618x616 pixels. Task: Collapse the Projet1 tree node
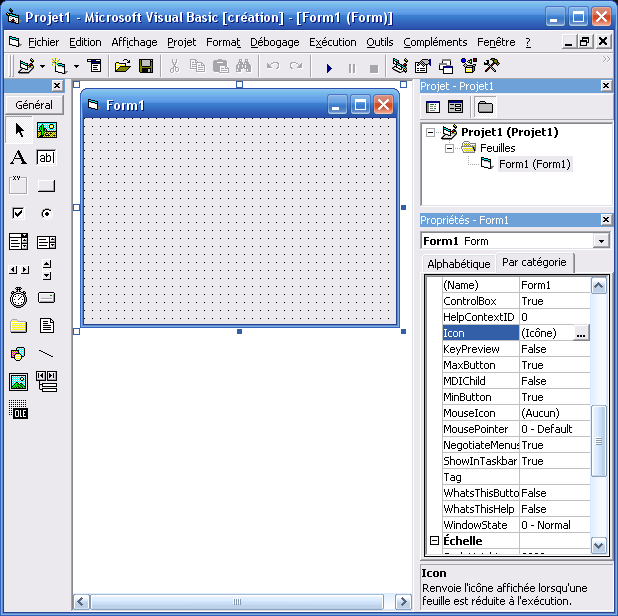coord(431,132)
